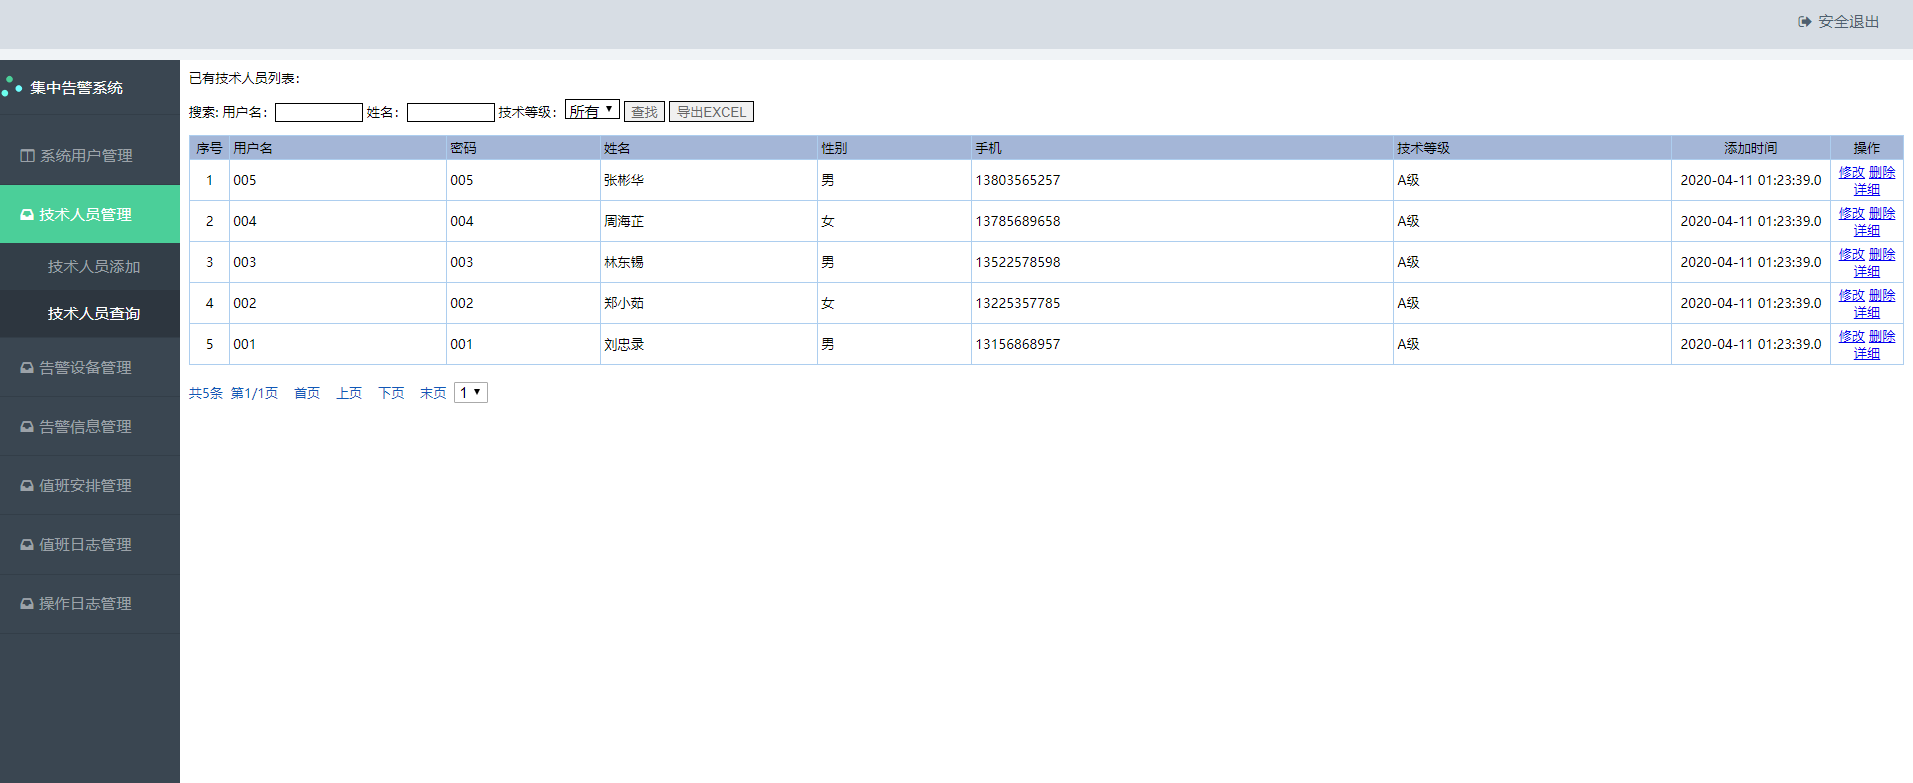1913x783 pixels.
Task: Click the 添加时间 column header
Action: click(1751, 148)
